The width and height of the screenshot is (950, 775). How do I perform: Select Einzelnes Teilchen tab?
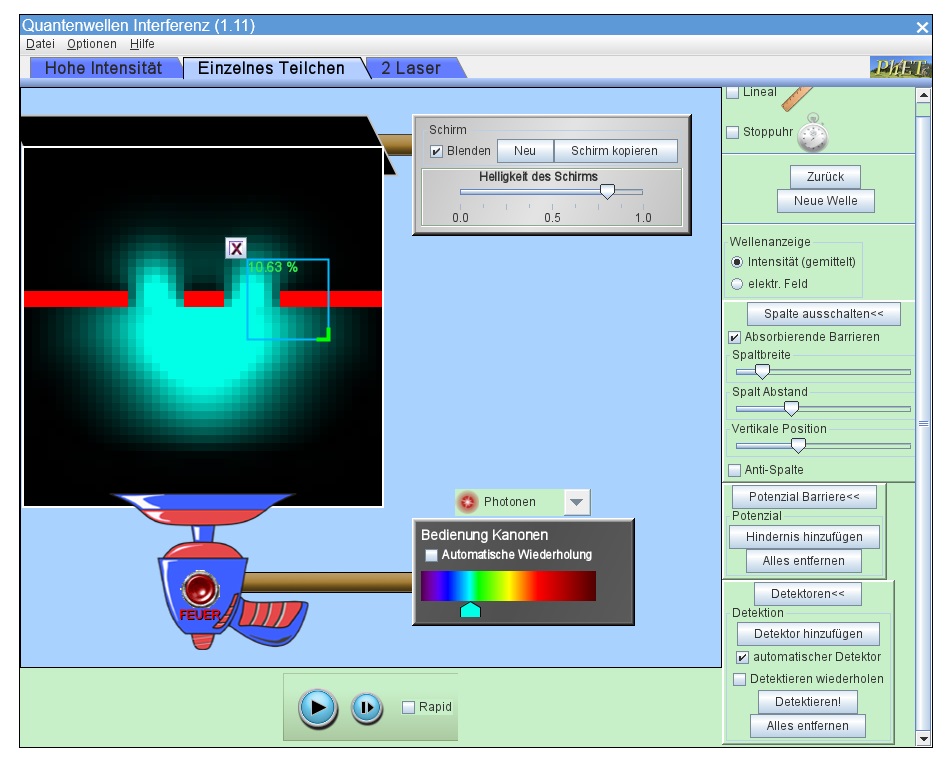click(x=271, y=68)
